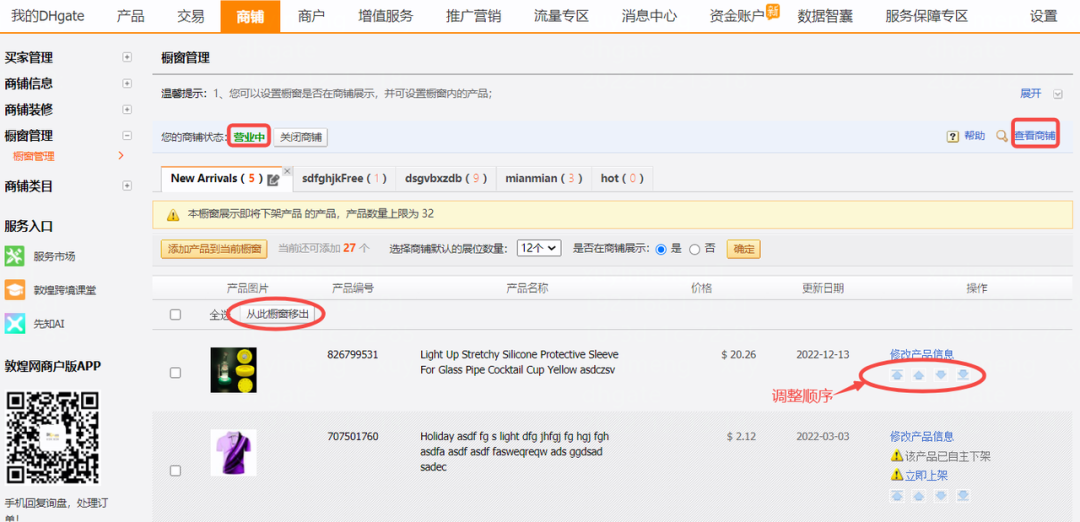Open the 设置 top menu
Screen dimensions: 1080x522
point(1043,17)
